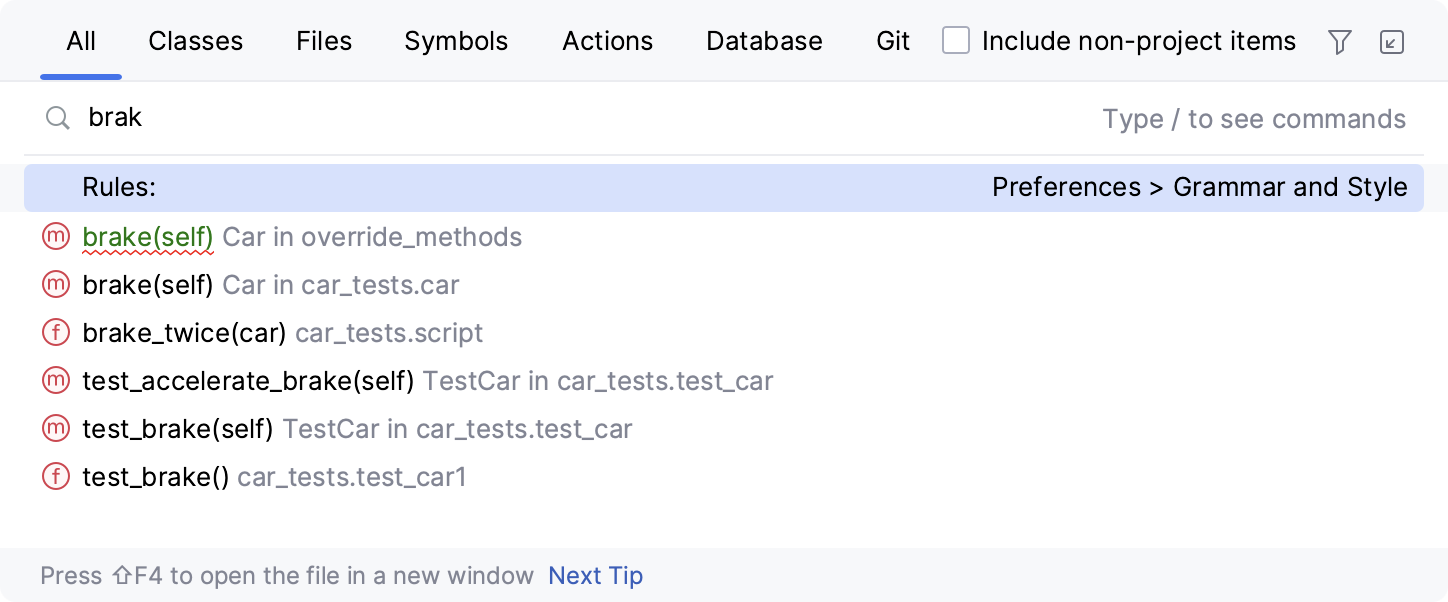
Task: Switch to the Classes tab
Action: (x=195, y=41)
